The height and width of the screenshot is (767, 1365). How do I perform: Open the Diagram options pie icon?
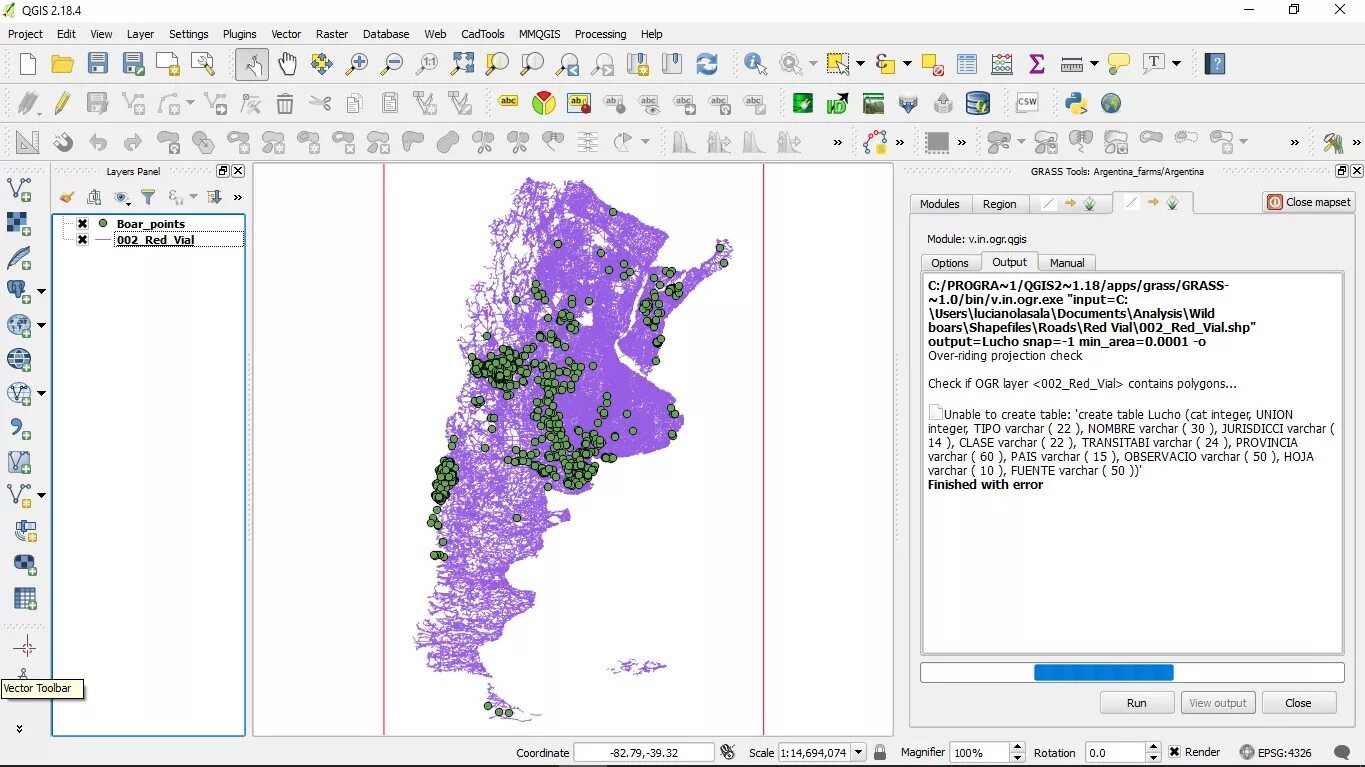(543, 103)
